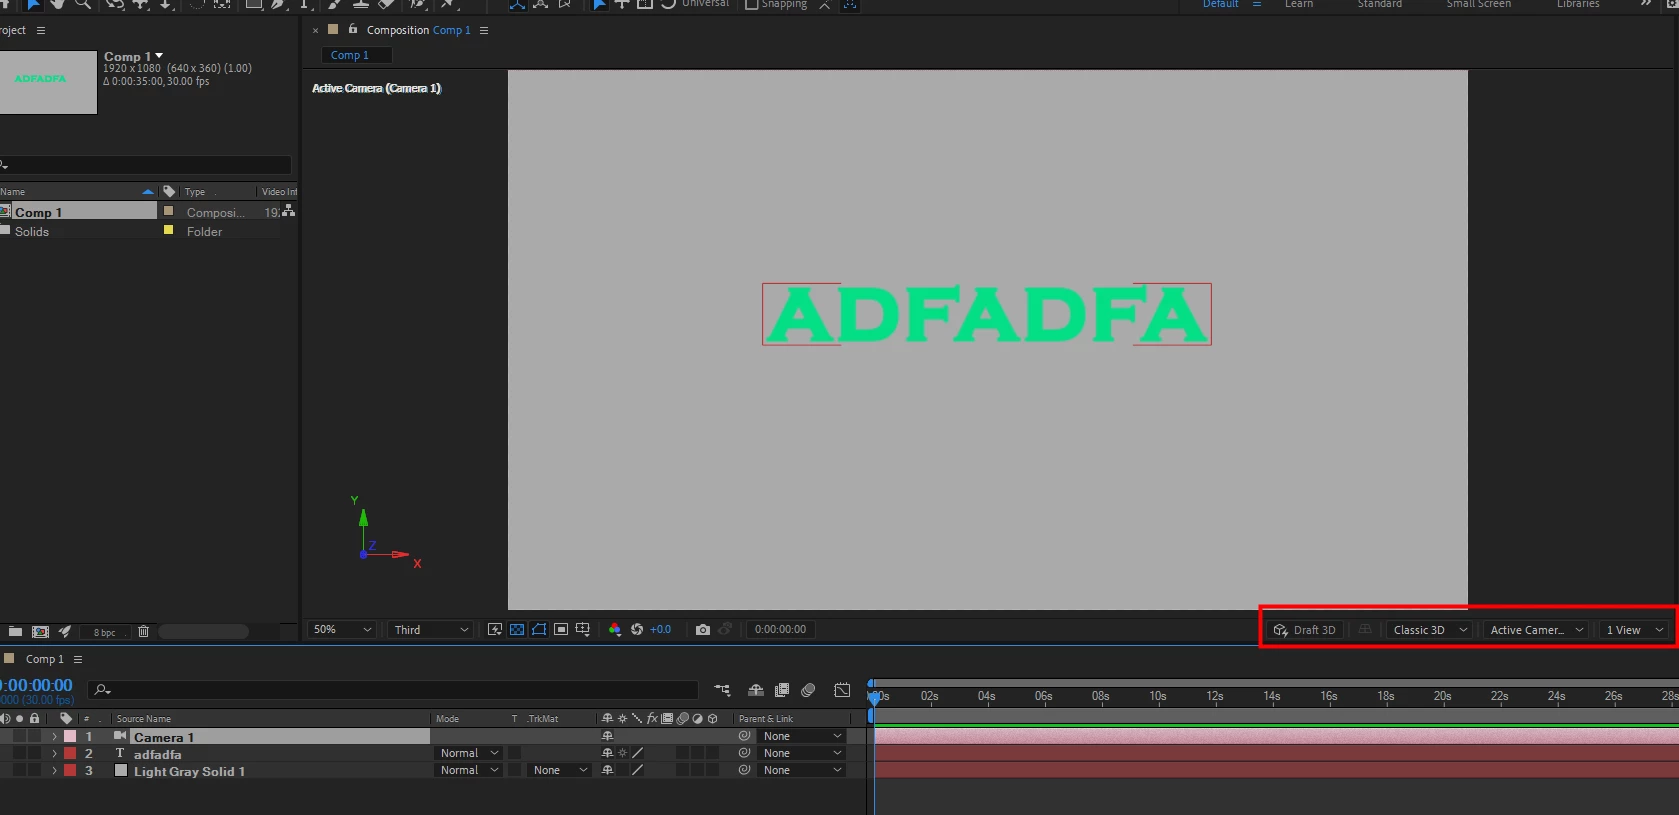Open Composition panel menu
Viewport: 1679px width, 815px height.
[484, 30]
